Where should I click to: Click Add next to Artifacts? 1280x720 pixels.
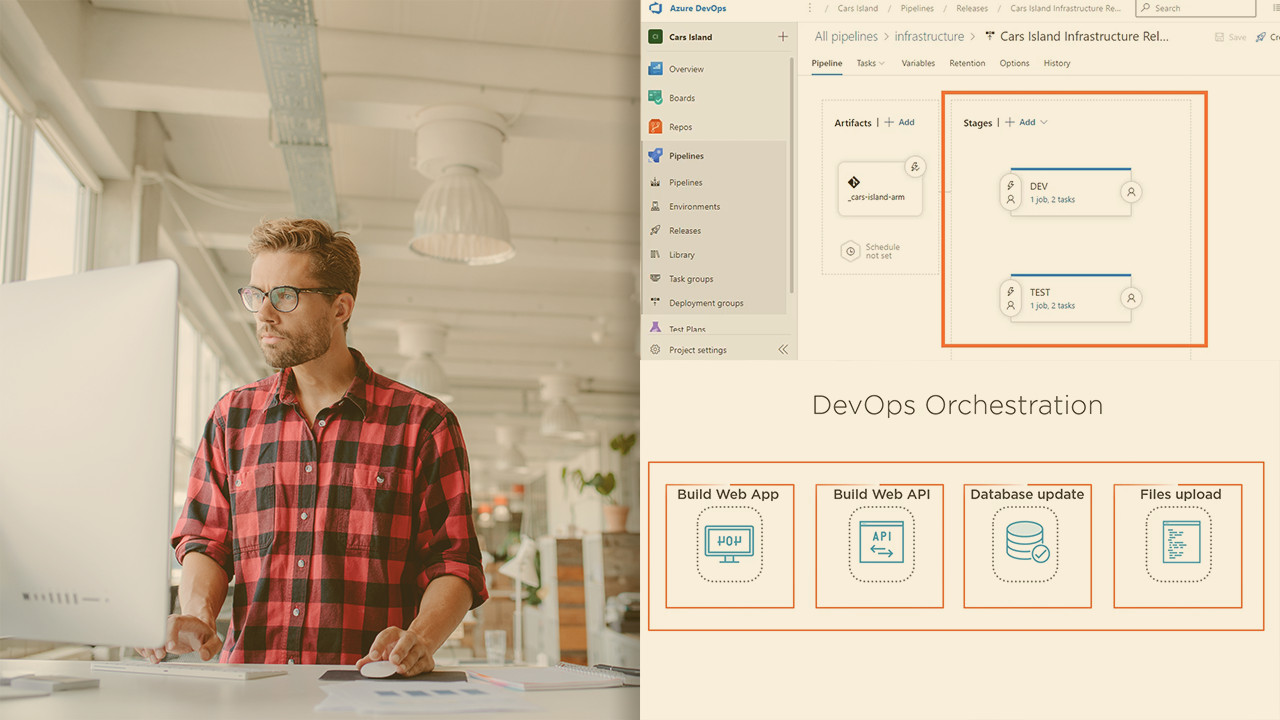tap(900, 123)
